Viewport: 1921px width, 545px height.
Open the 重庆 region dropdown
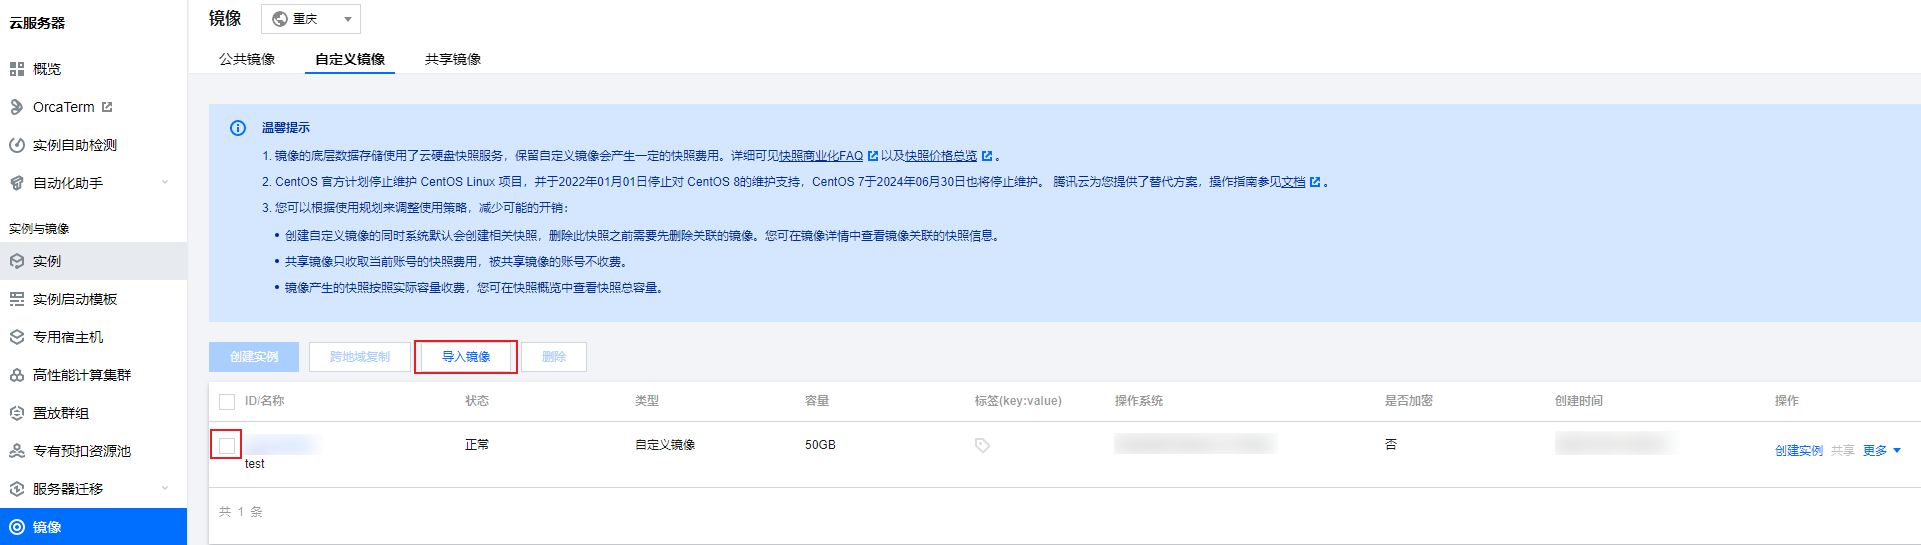tap(311, 19)
